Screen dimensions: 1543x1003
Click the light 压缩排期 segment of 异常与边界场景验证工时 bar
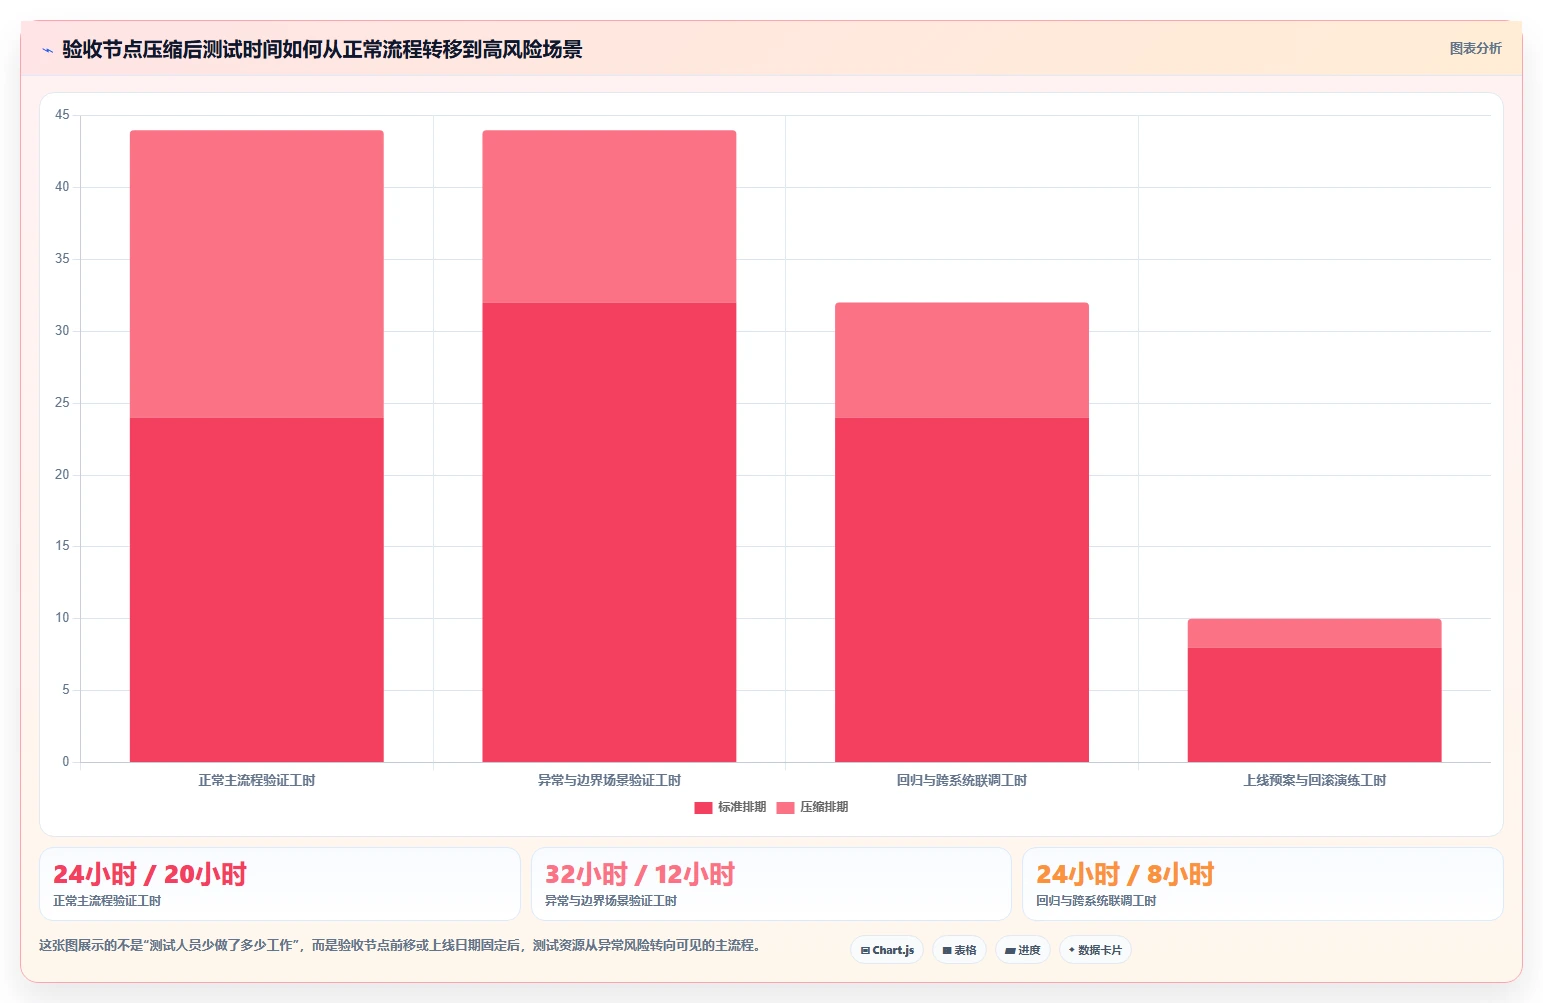point(609,216)
